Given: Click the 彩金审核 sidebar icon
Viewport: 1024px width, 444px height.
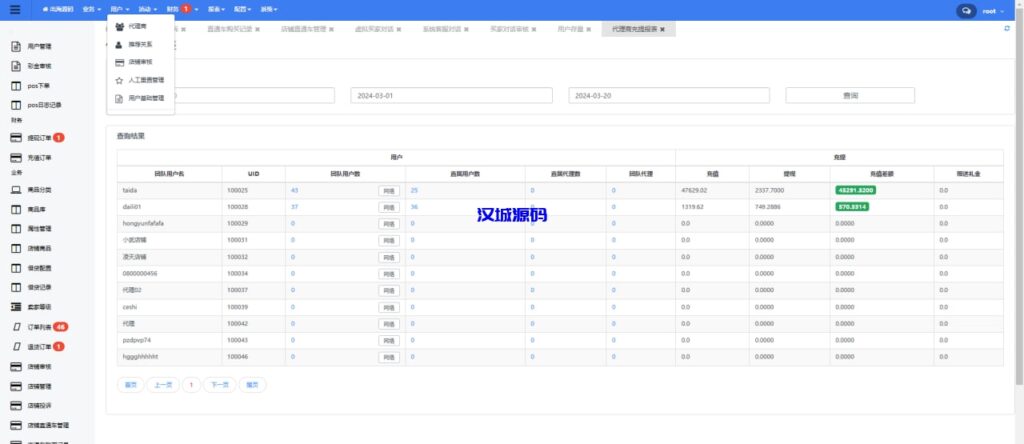Looking at the screenshot, I should 16,67.
